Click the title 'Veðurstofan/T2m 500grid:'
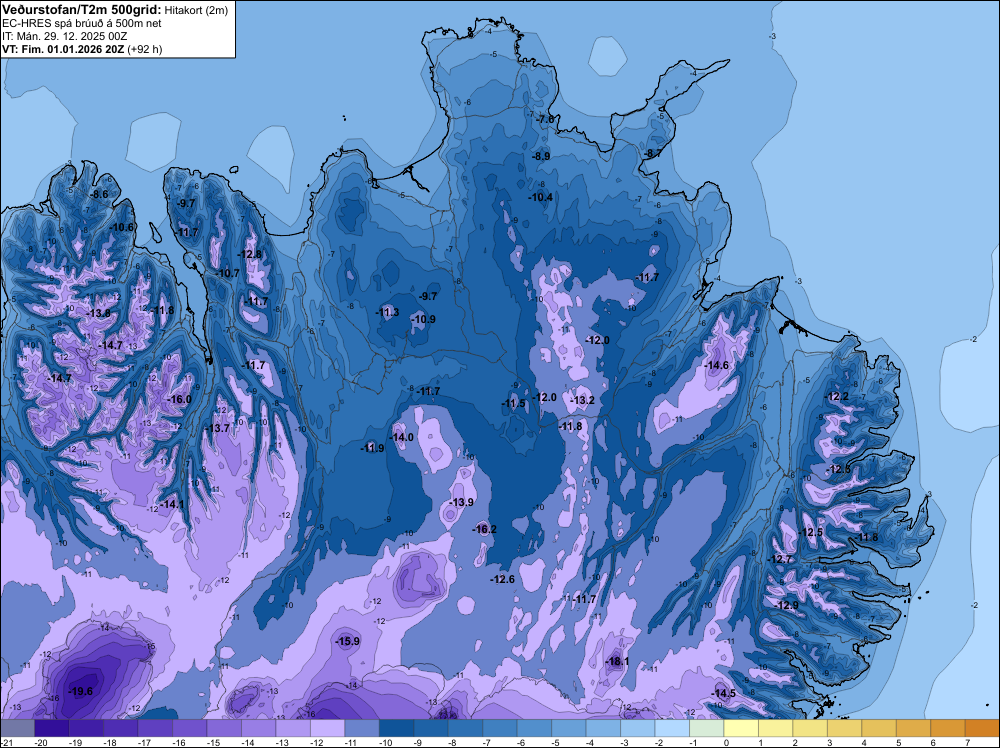 (81, 9)
